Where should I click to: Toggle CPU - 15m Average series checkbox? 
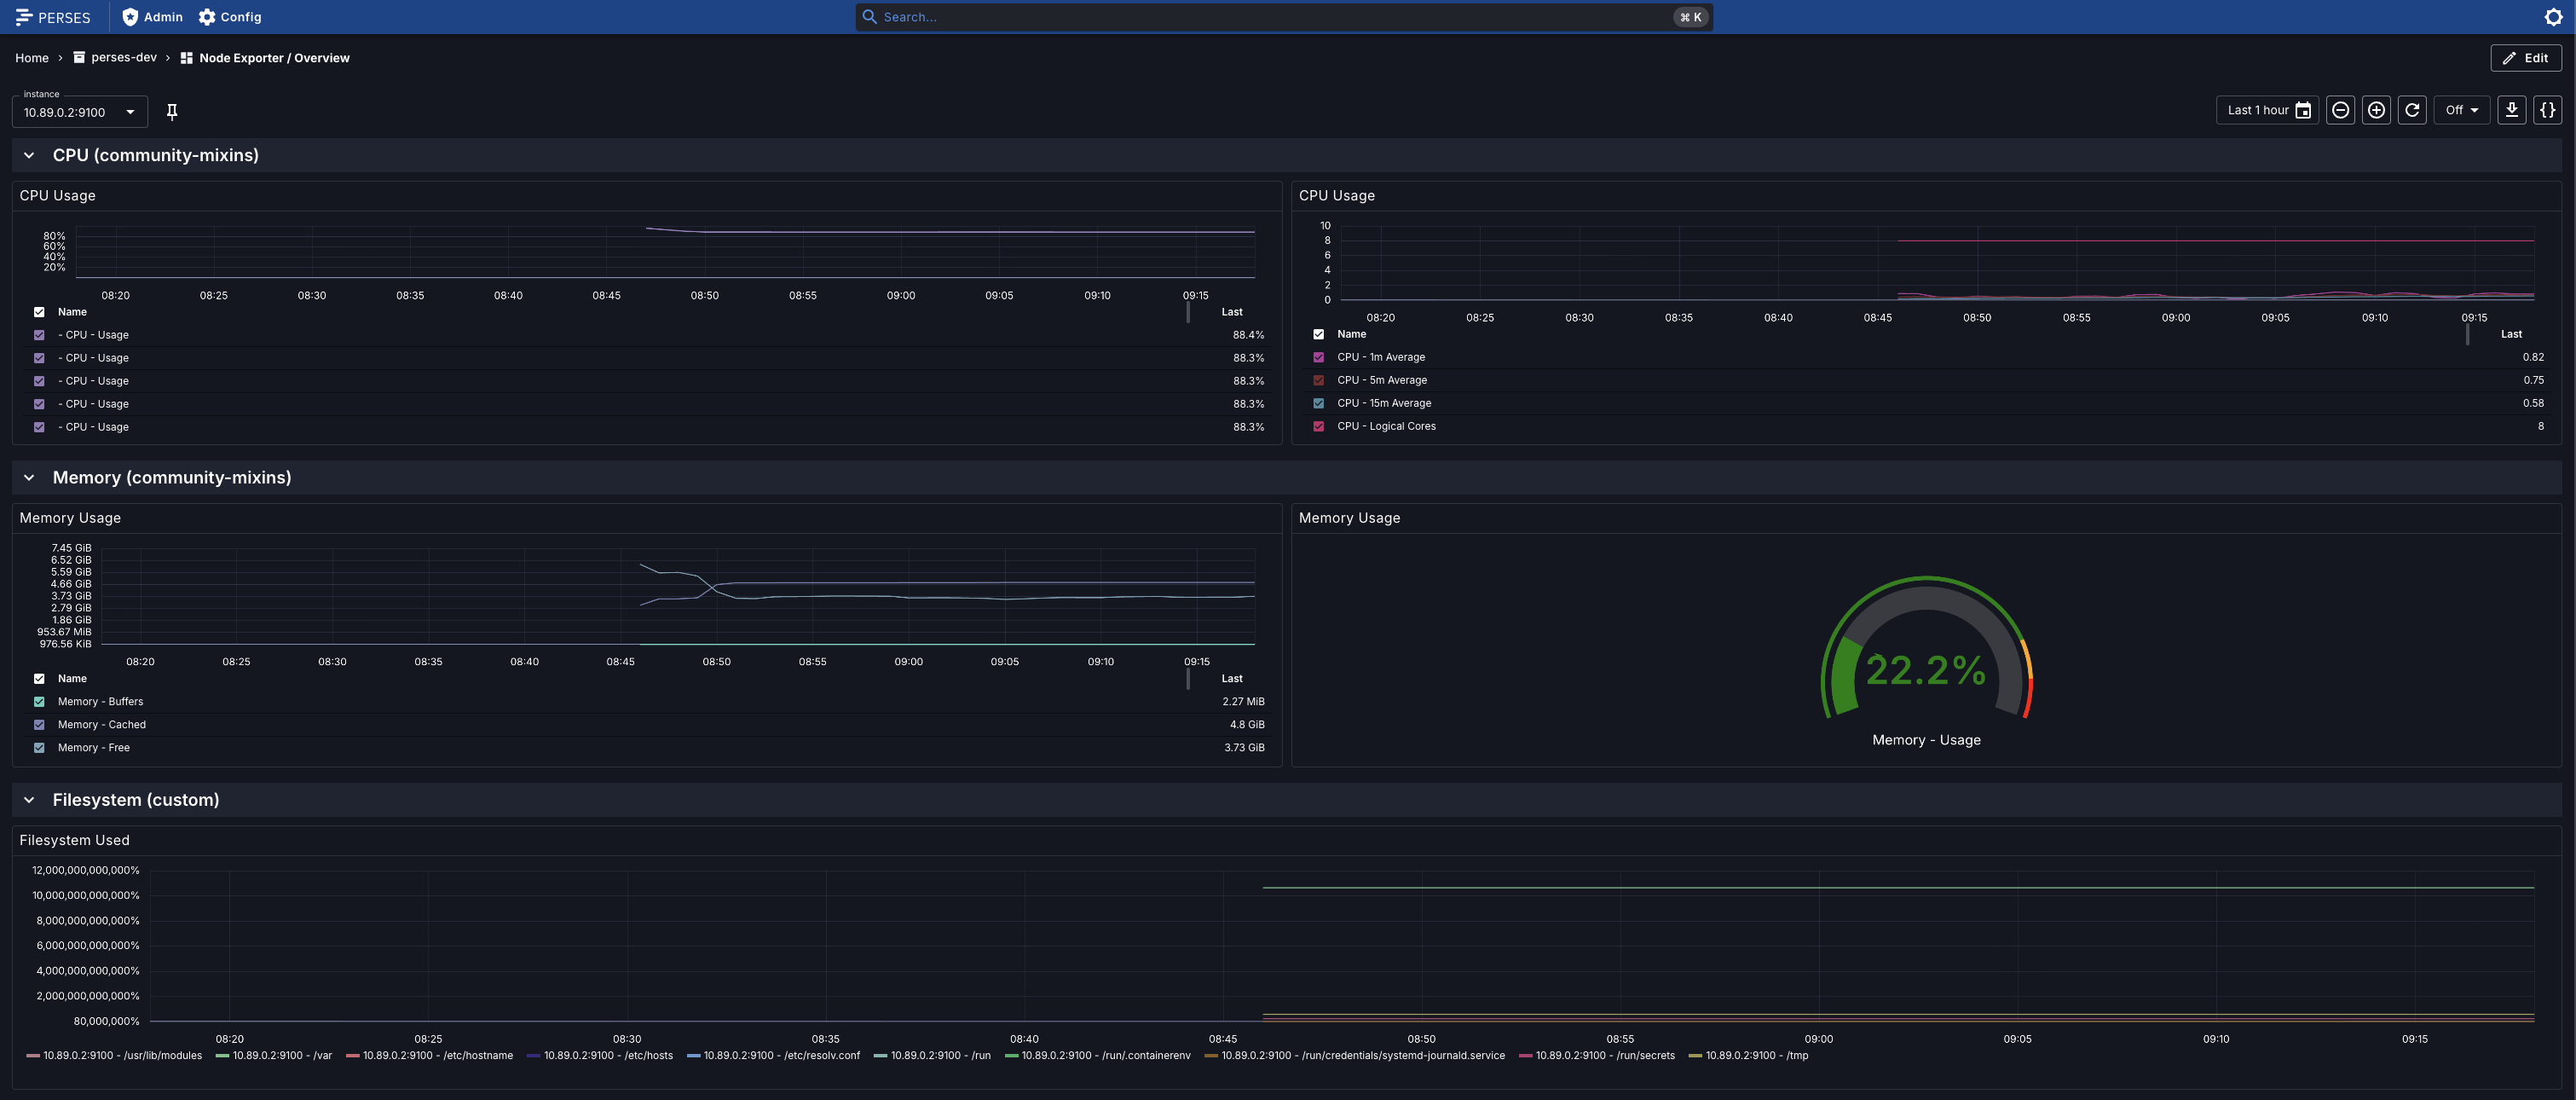click(1318, 403)
